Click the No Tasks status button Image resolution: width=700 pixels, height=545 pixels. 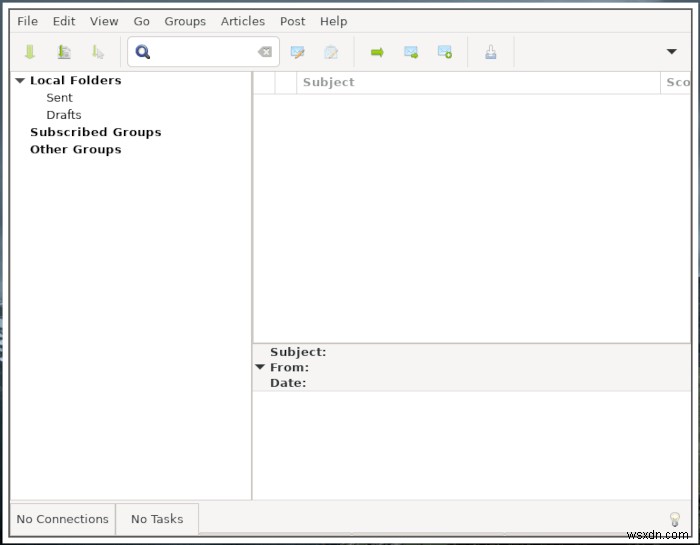pyautogui.click(x=157, y=519)
